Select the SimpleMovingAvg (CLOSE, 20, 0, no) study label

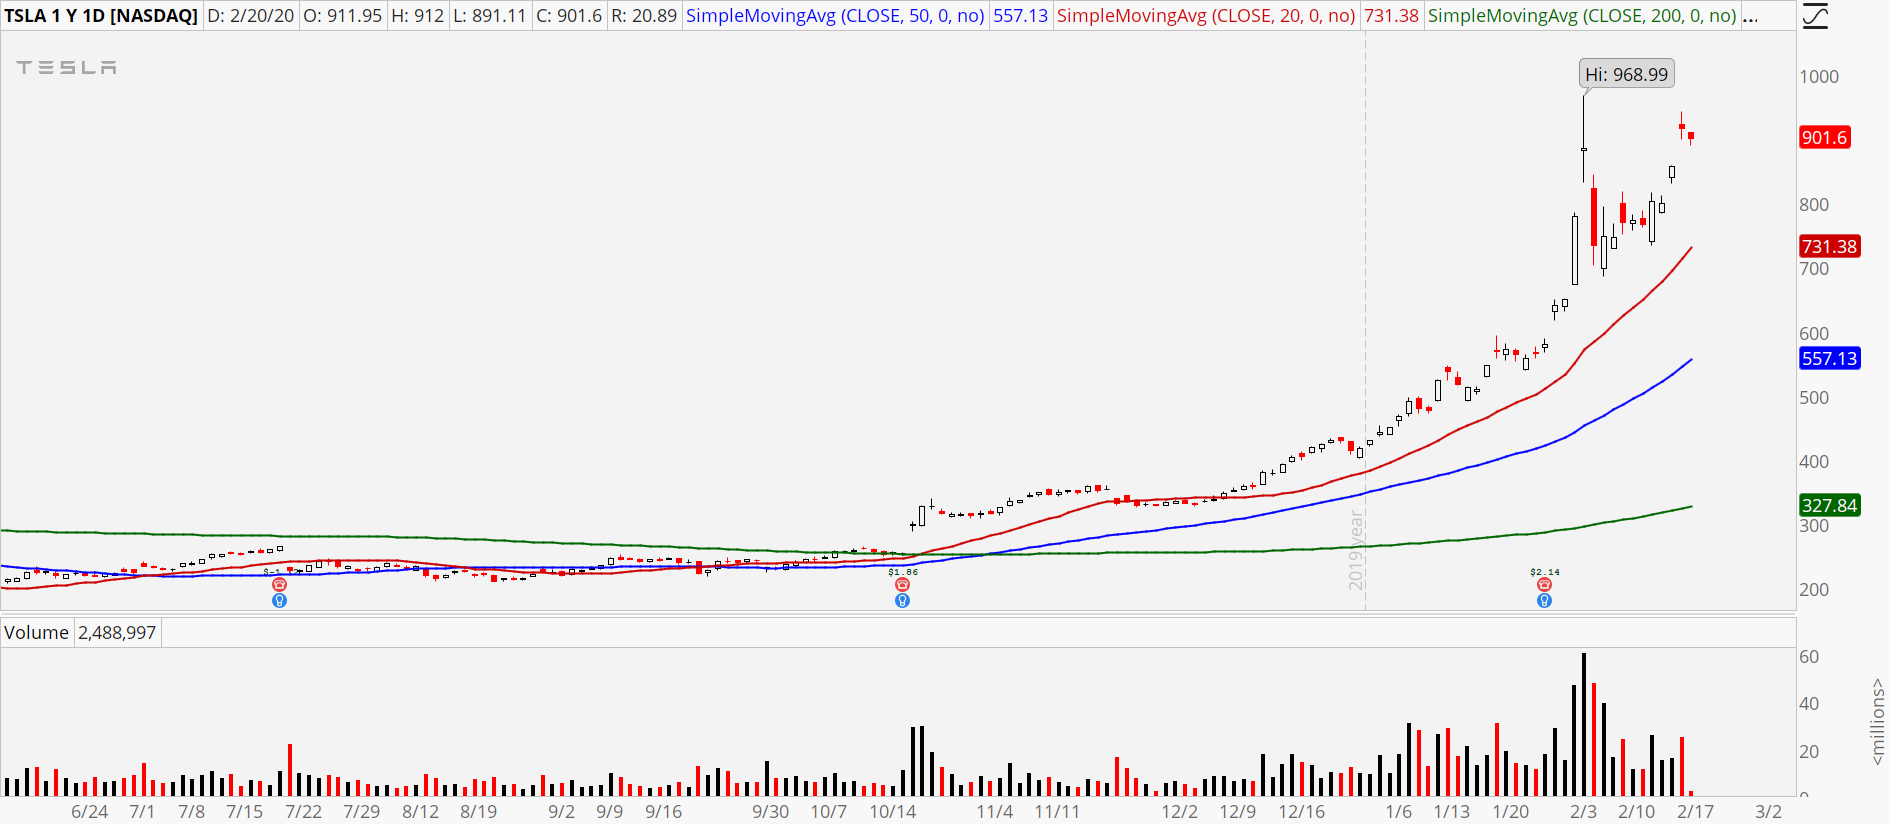tap(1206, 16)
